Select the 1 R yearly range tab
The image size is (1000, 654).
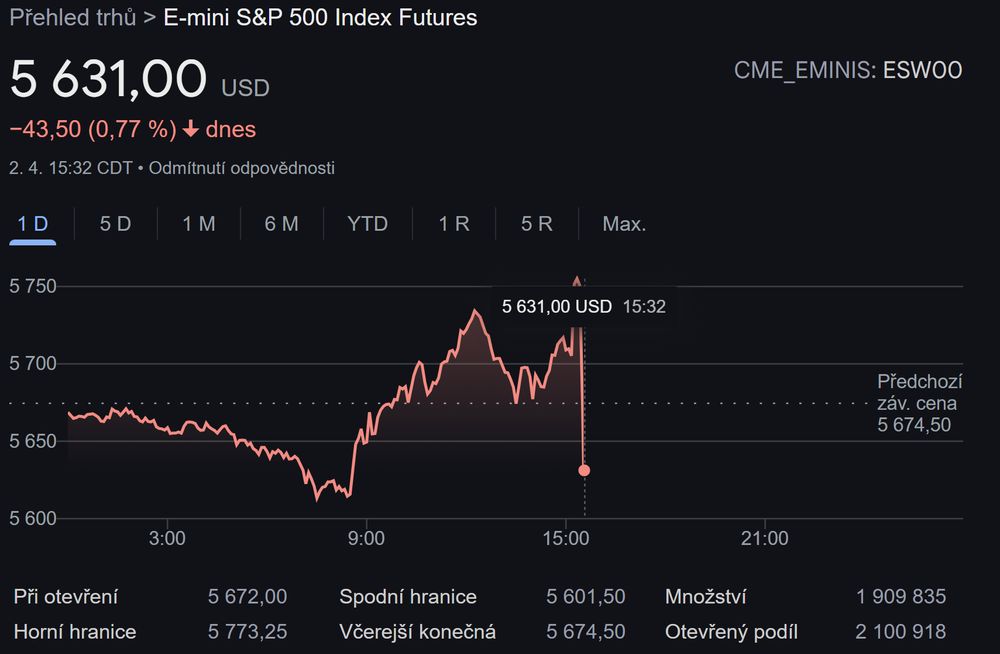click(x=454, y=224)
